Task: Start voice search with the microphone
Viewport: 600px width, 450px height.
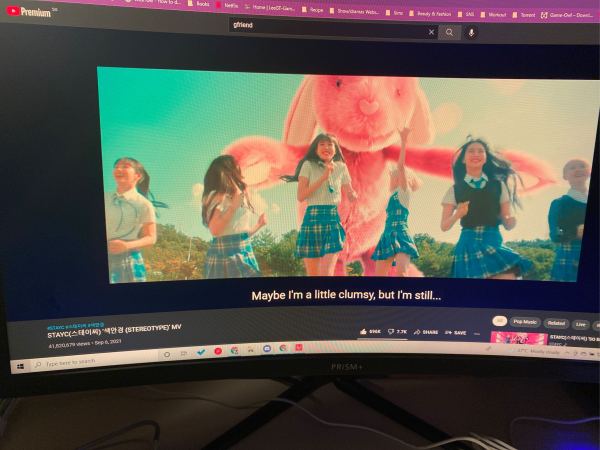Action: point(471,33)
